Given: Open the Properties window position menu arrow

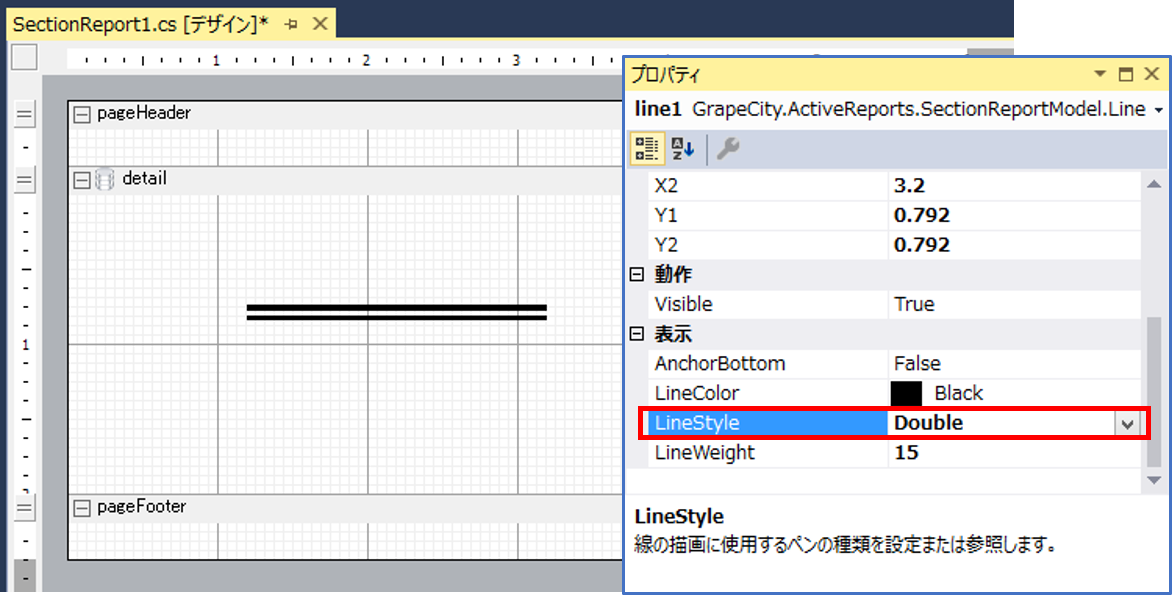Looking at the screenshot, I should 1100,74.
